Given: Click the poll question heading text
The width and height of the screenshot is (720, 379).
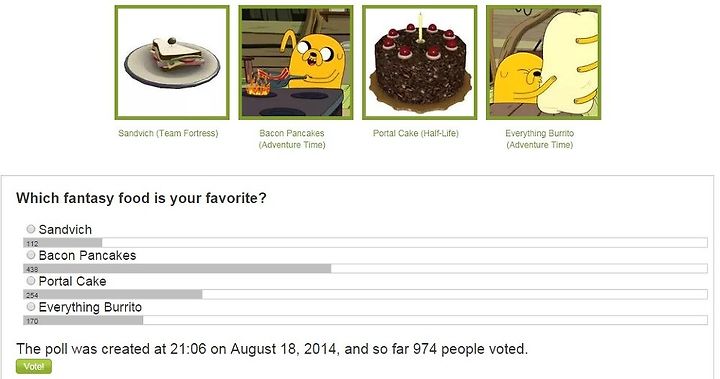Looking at the screenshot, I should click(141, 198).
